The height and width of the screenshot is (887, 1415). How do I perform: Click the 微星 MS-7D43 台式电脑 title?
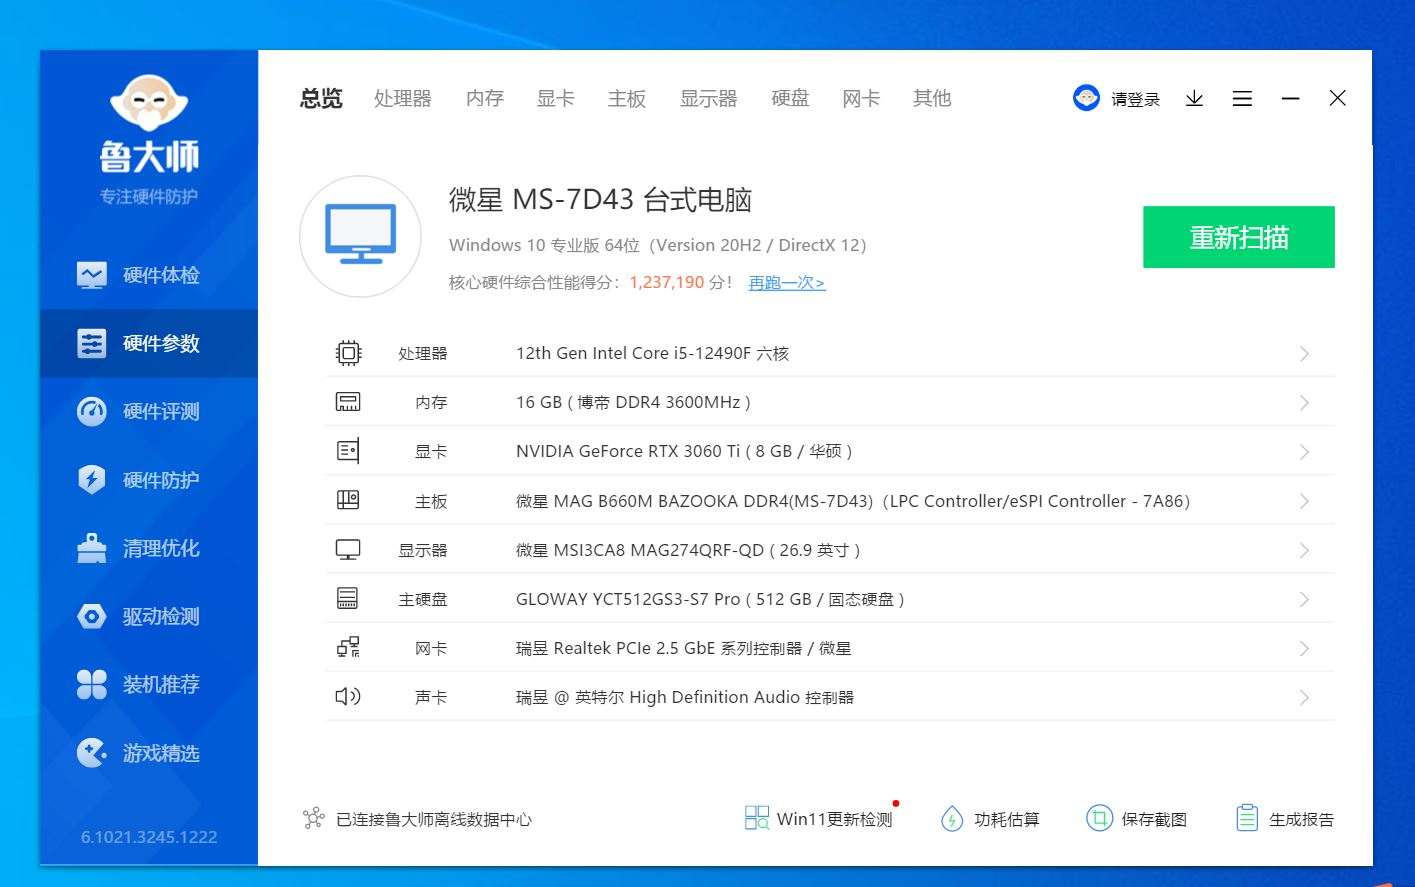tap(600, 200)
